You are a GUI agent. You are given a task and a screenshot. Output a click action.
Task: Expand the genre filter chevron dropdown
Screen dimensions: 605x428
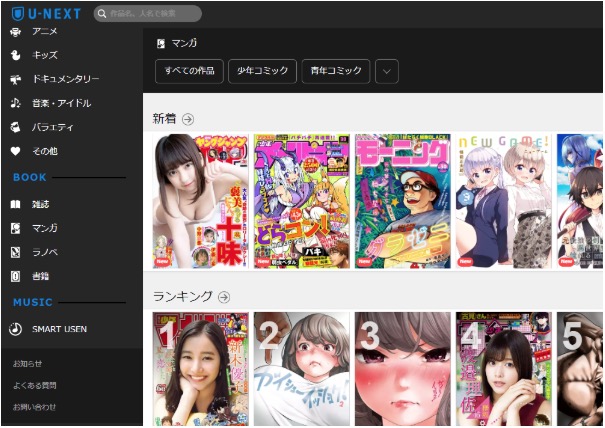[x=386, y=71]
